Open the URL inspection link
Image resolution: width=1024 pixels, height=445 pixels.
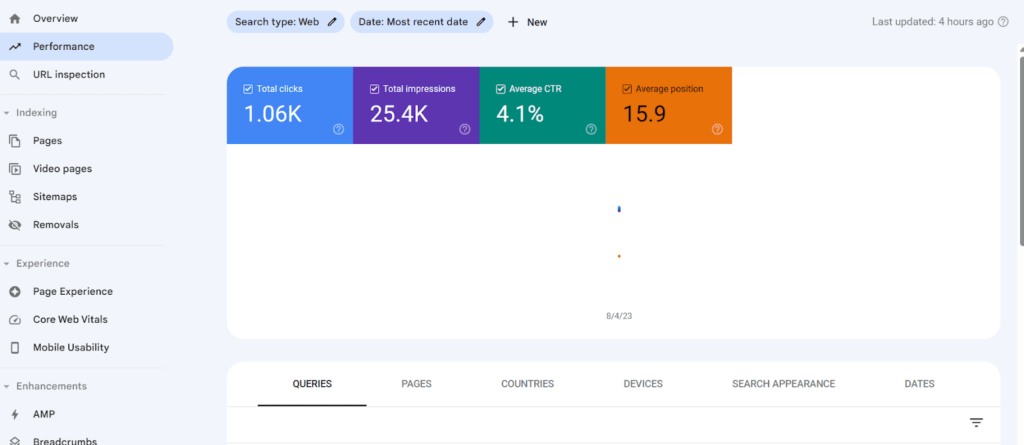(69, 74)
